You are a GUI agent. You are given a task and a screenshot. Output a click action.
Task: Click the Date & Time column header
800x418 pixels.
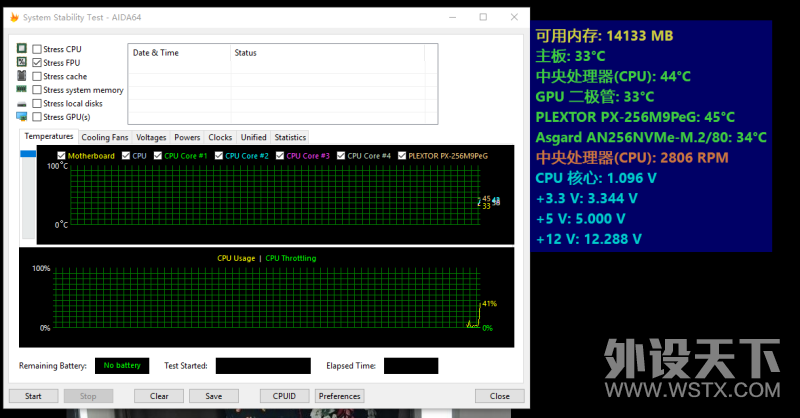(x=179, y=53)
